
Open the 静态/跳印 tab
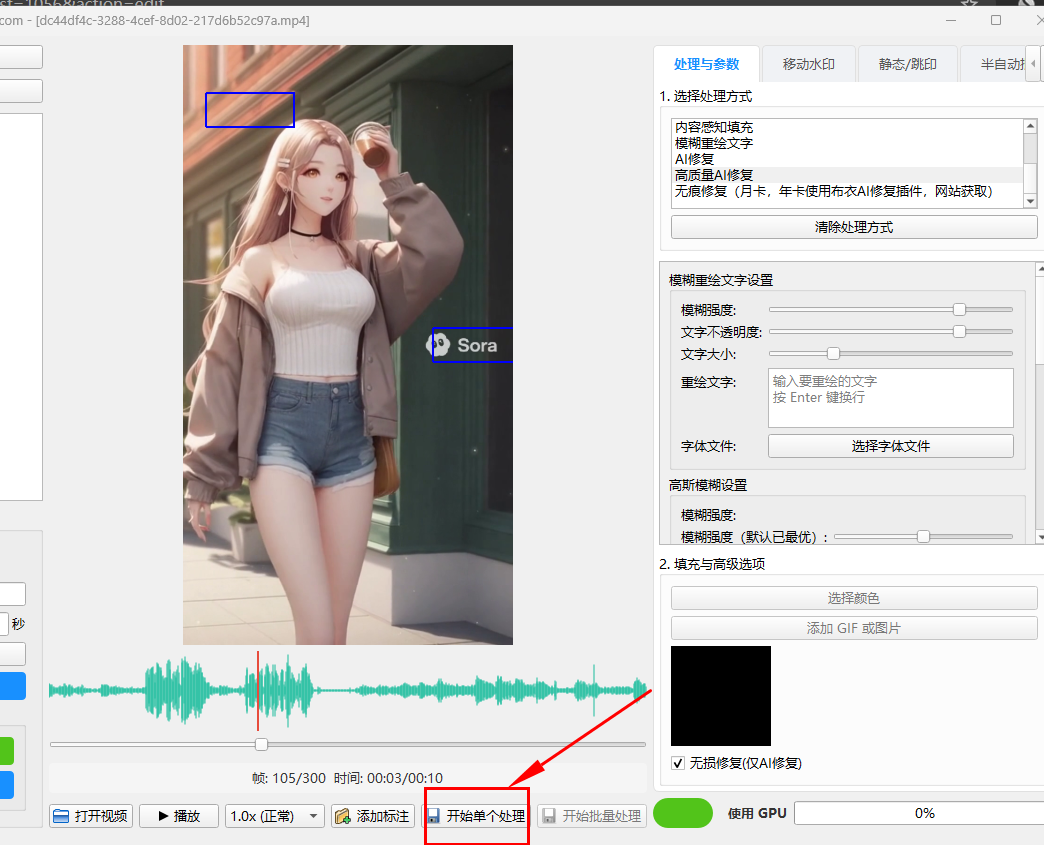click(908, 64)
